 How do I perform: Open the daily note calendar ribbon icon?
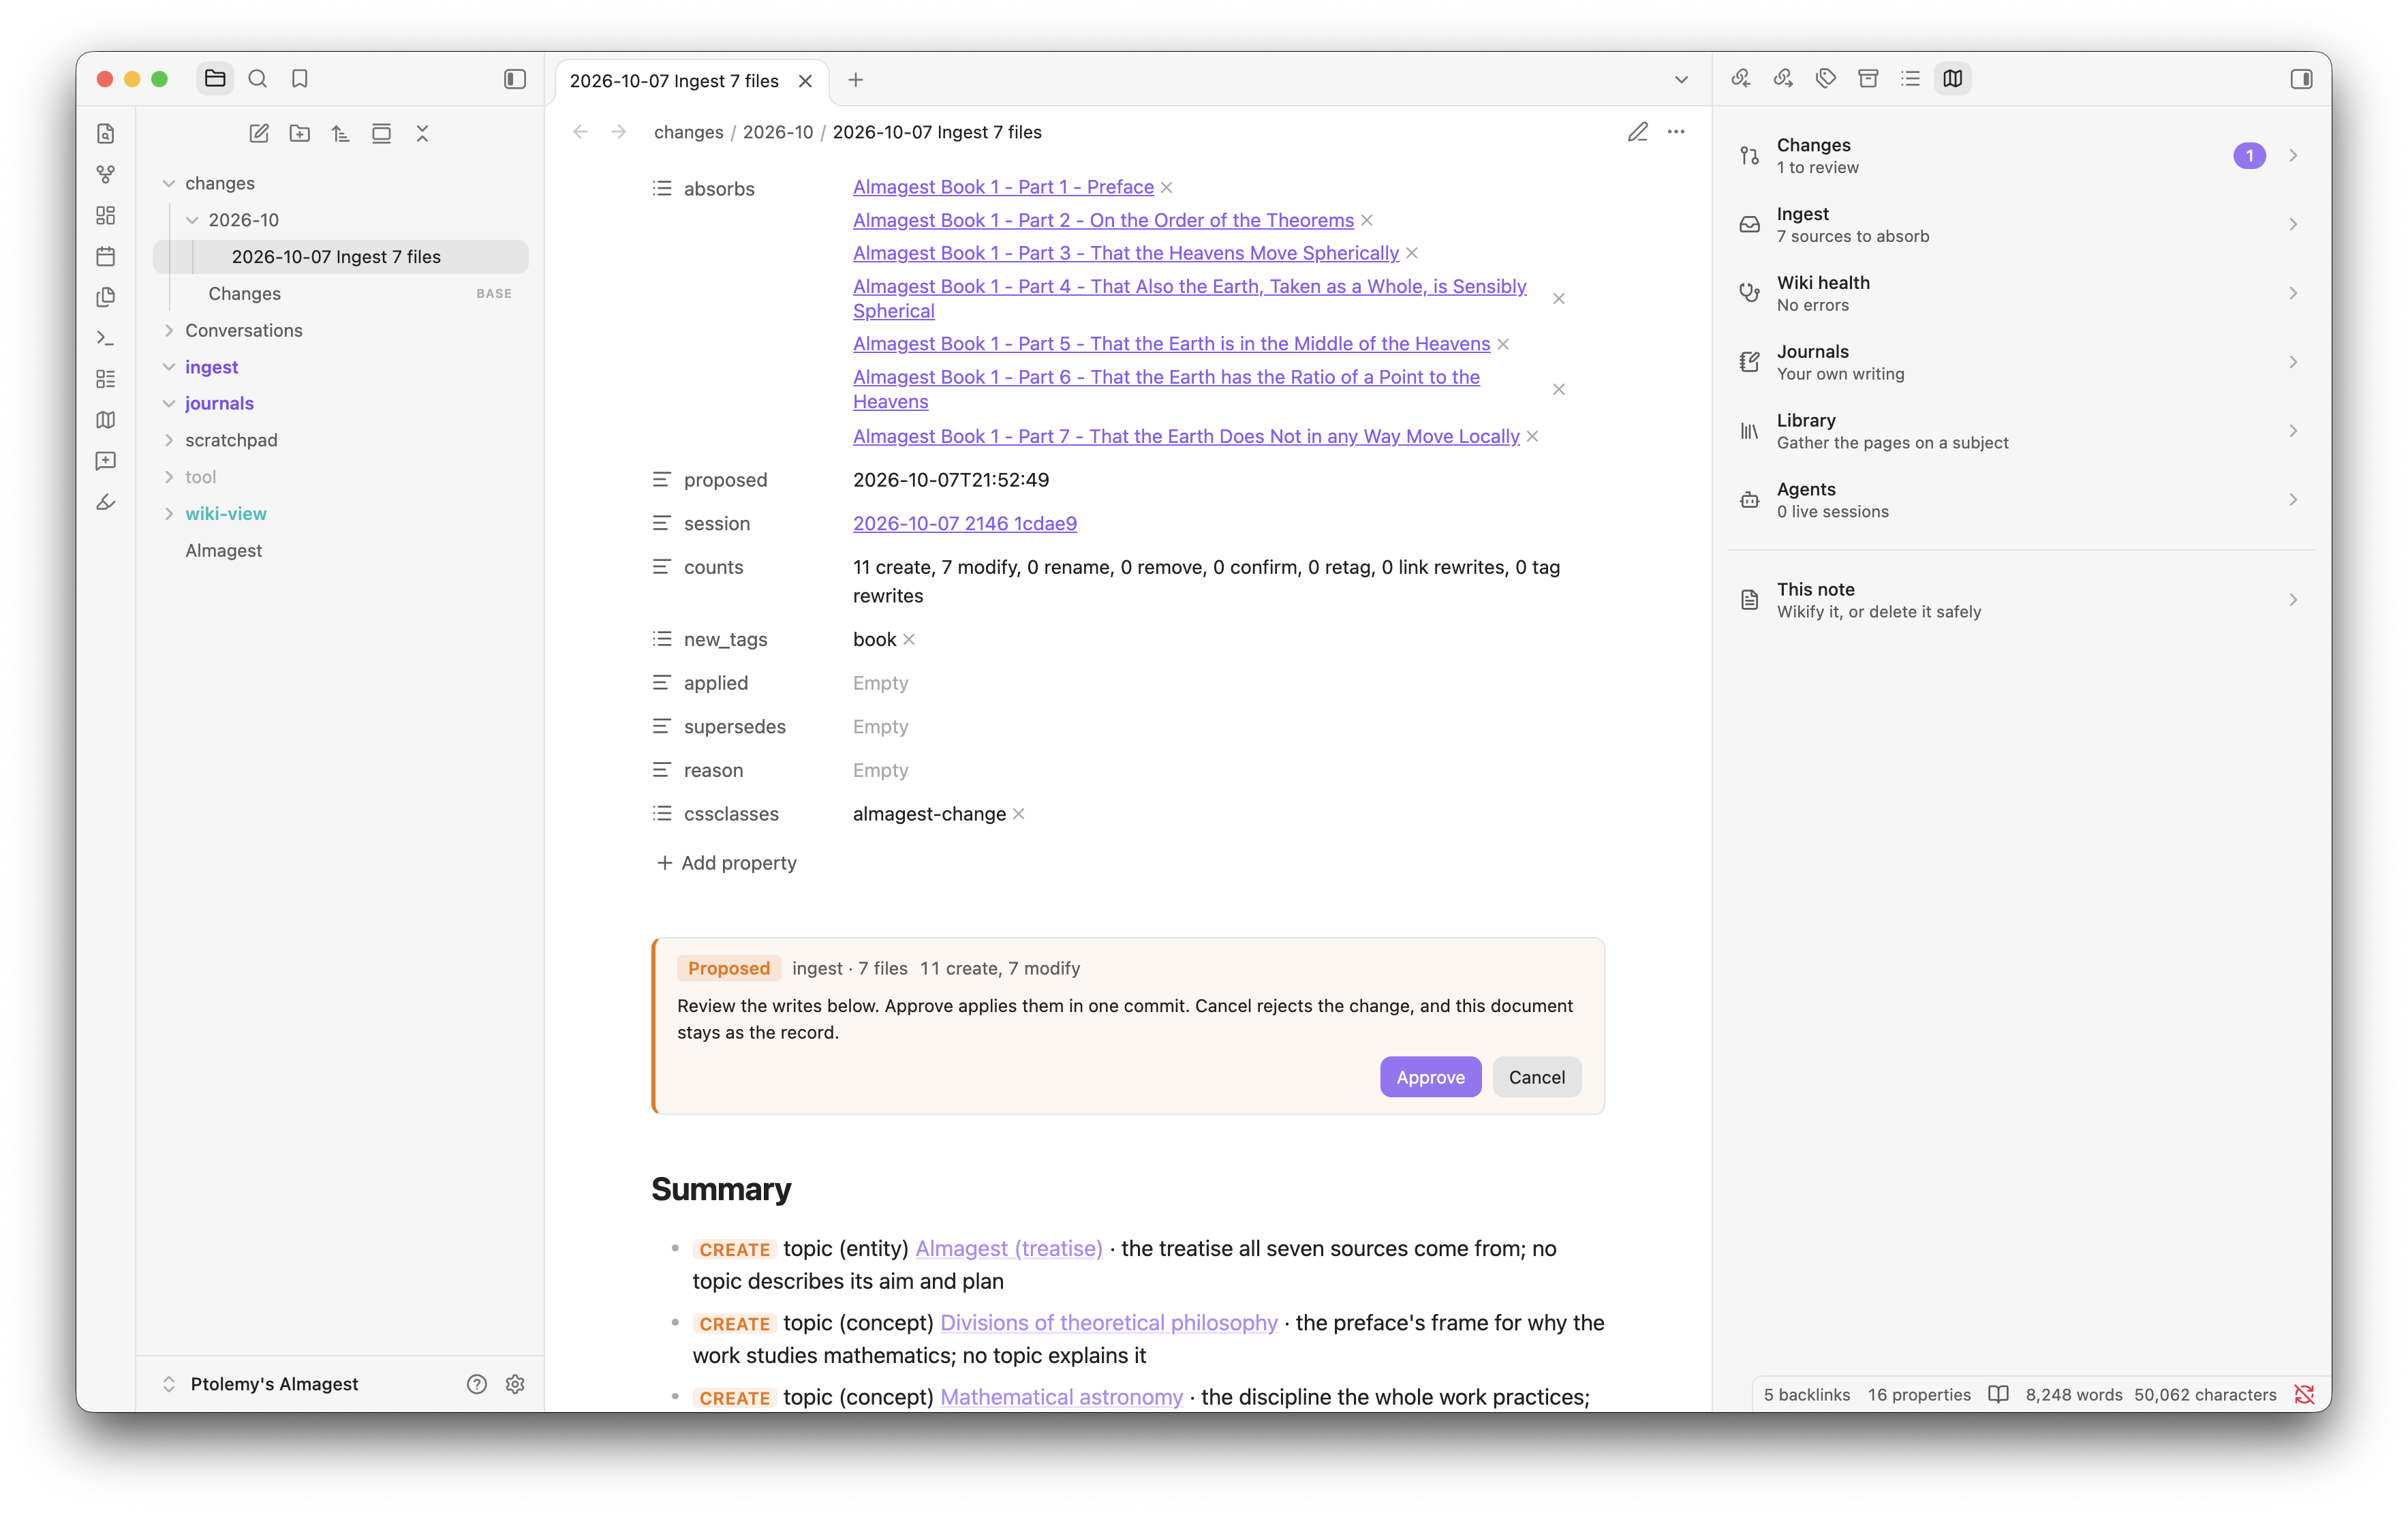tap(105, 256)
